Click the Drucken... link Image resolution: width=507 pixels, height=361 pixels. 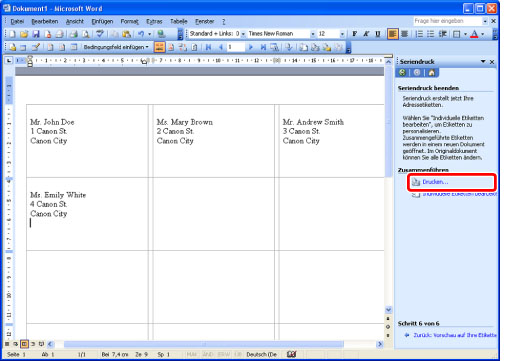(435, 182)
